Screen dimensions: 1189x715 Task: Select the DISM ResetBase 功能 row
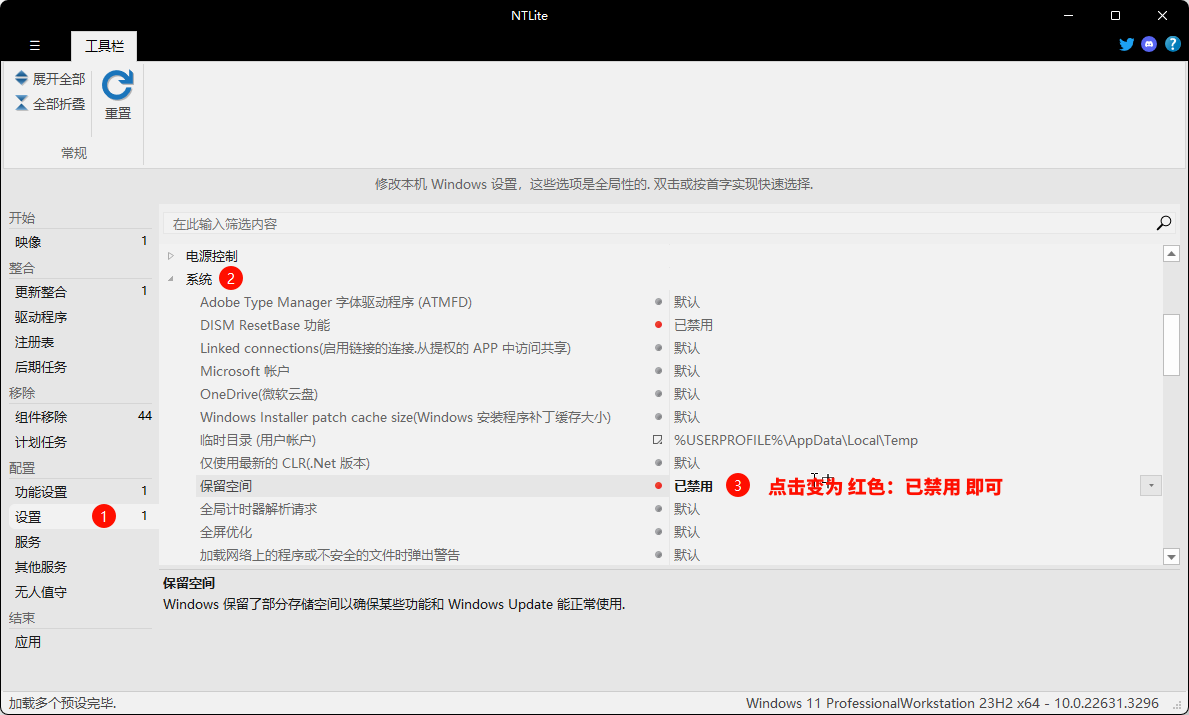point(265,325)
